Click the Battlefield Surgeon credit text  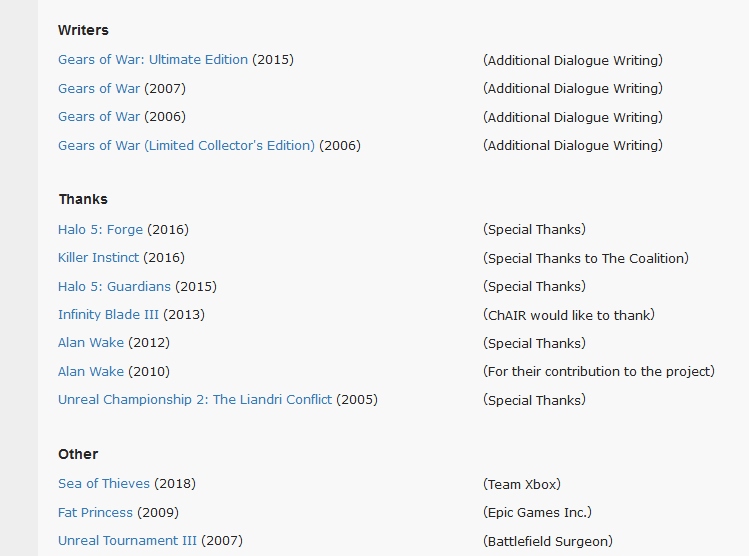[x=547, y=541]
